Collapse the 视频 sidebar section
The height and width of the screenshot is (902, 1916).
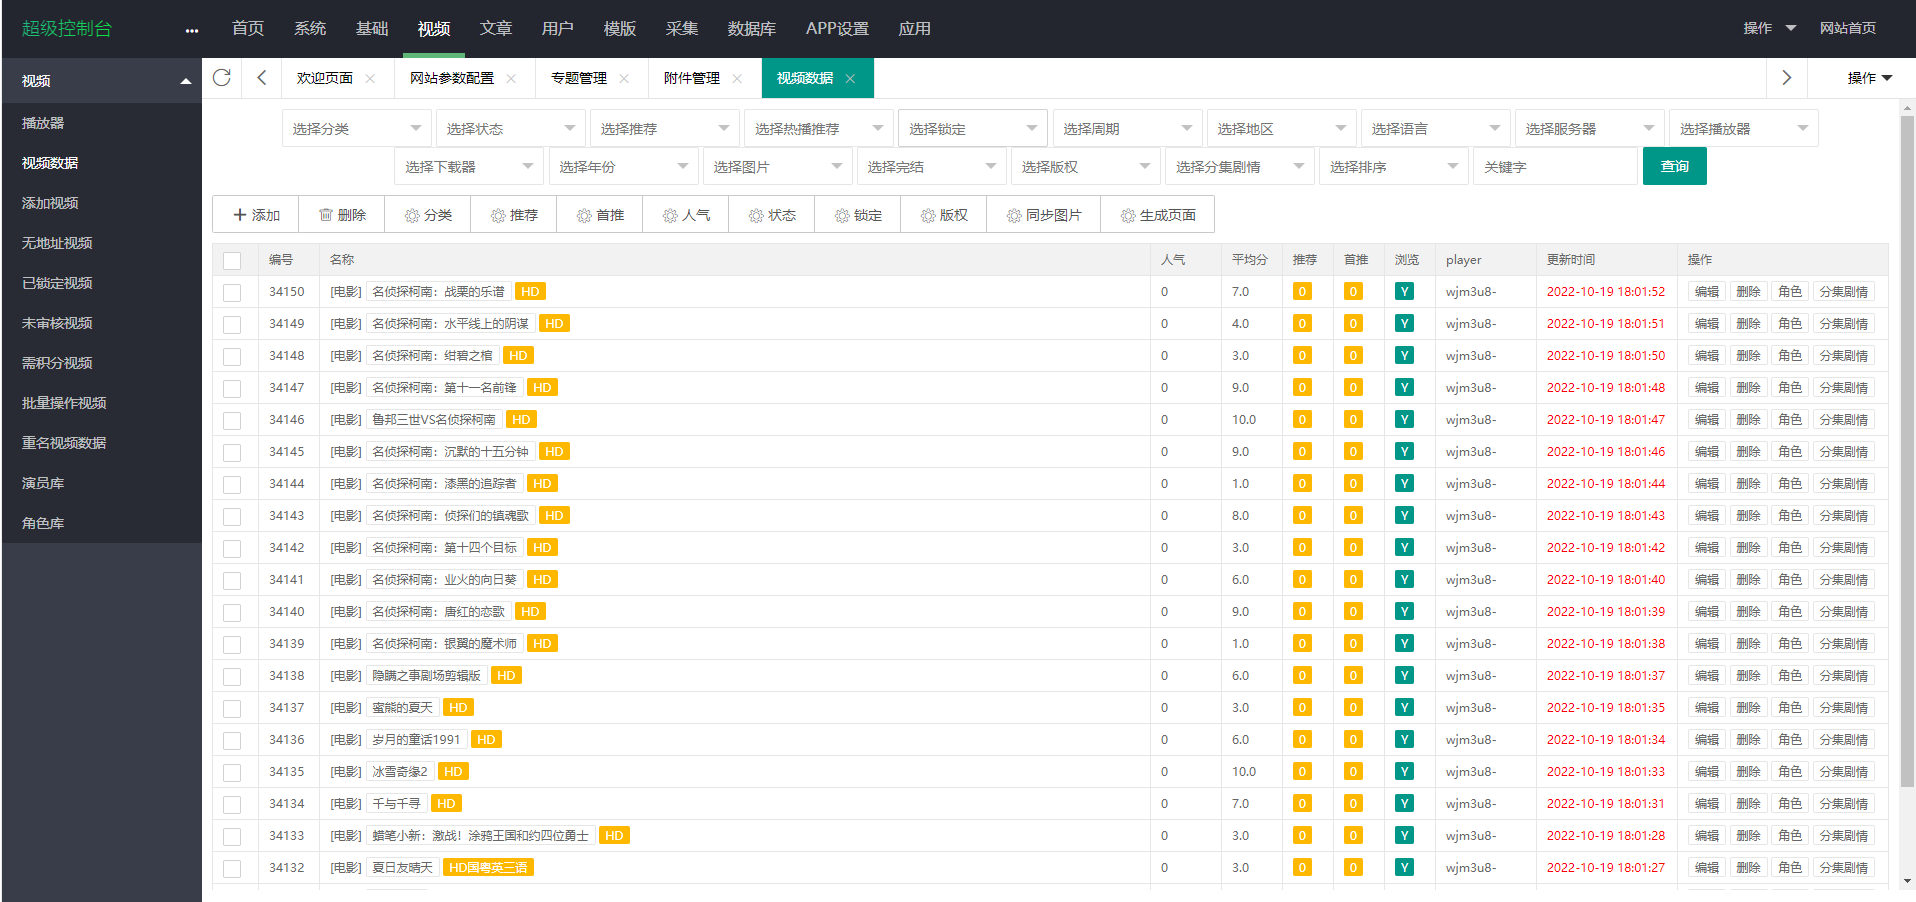pyautogui.click(x=101, y=81)
